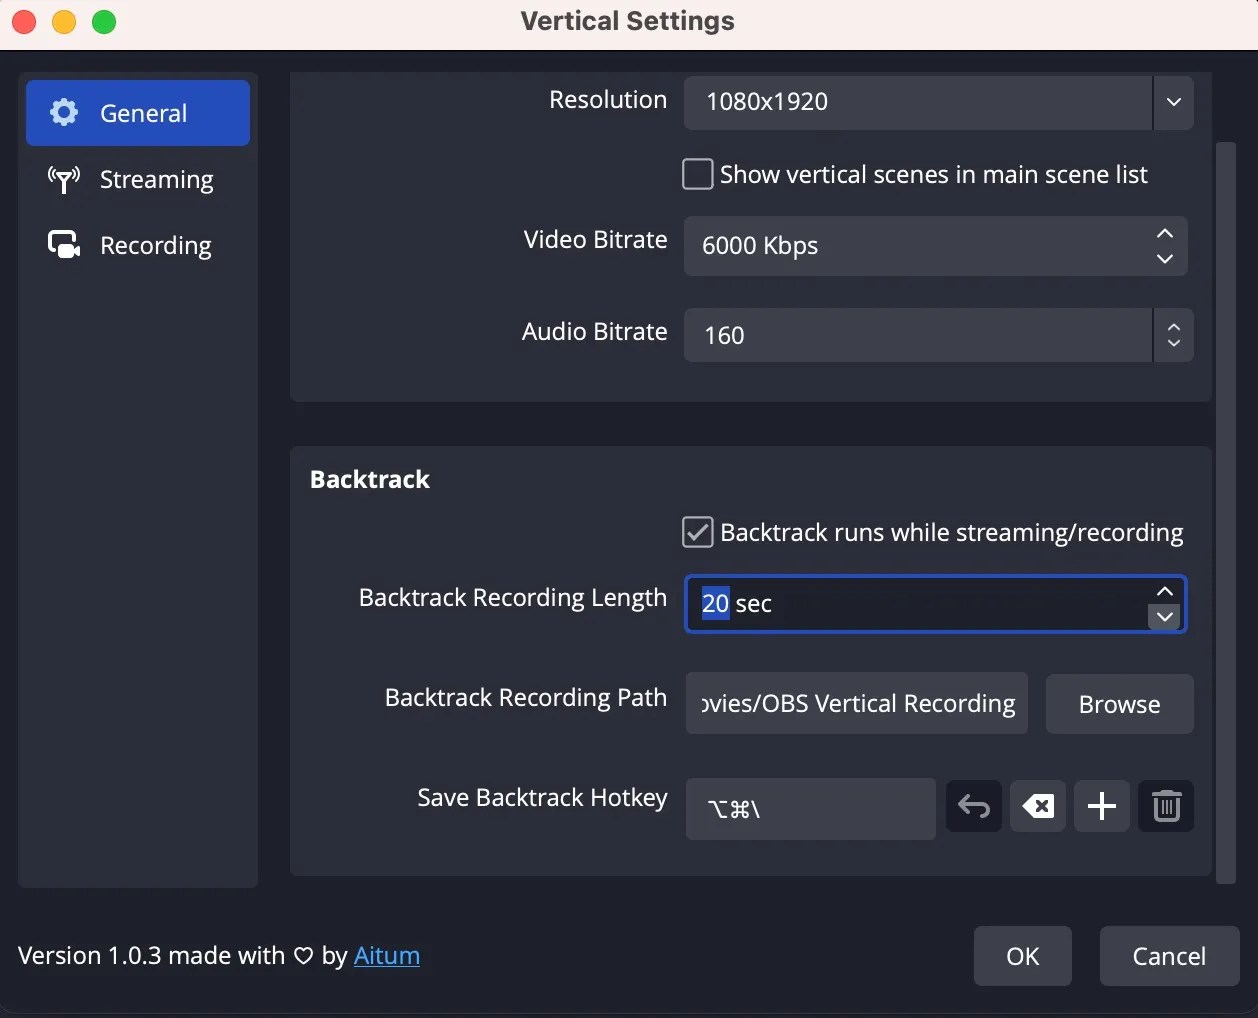Add another hotkey with the plus icon

tap(1101, 806)
